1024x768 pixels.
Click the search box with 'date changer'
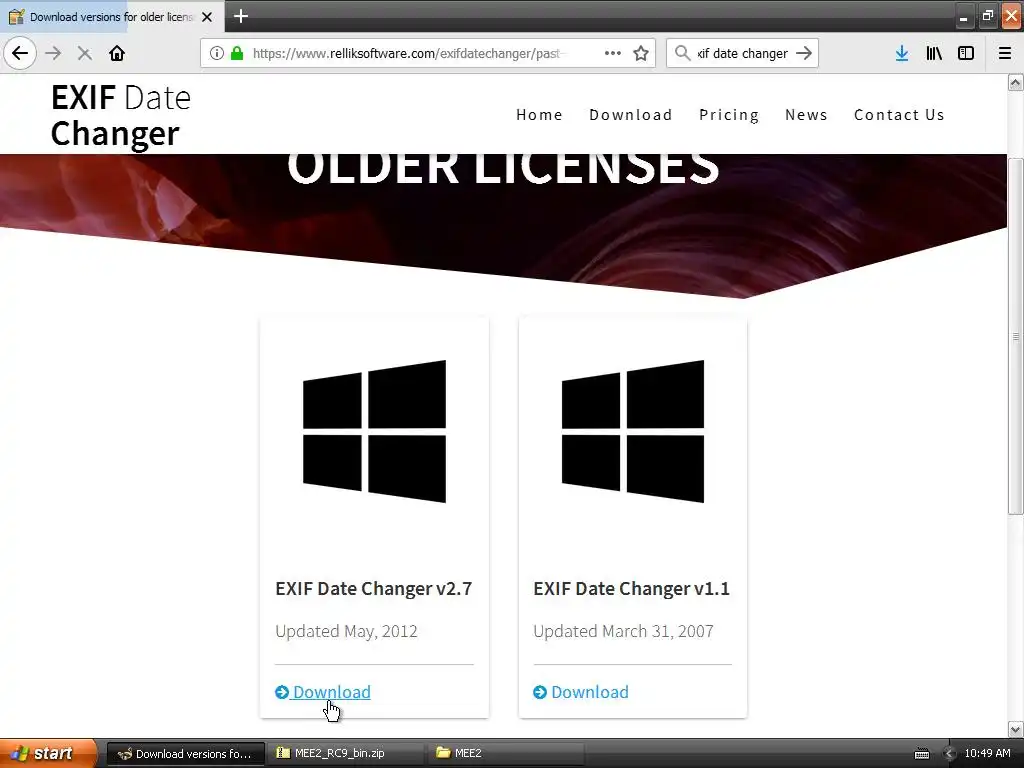743,53
